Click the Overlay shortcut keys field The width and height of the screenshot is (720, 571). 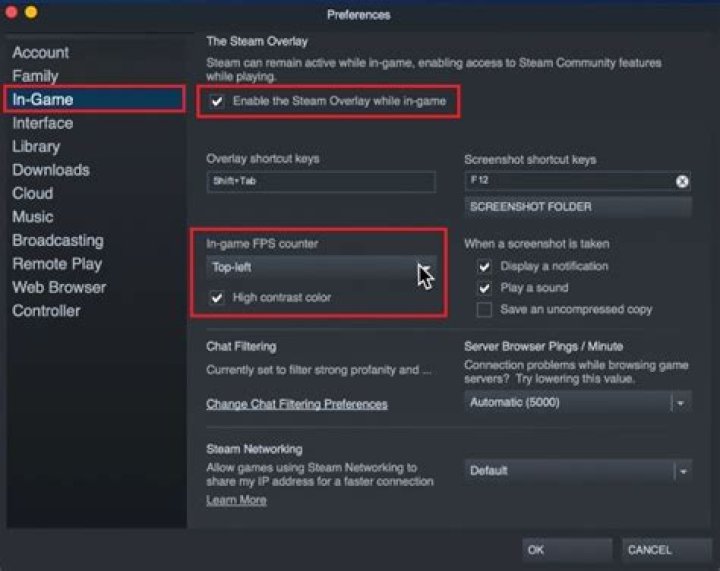click(x=321, y=181)
